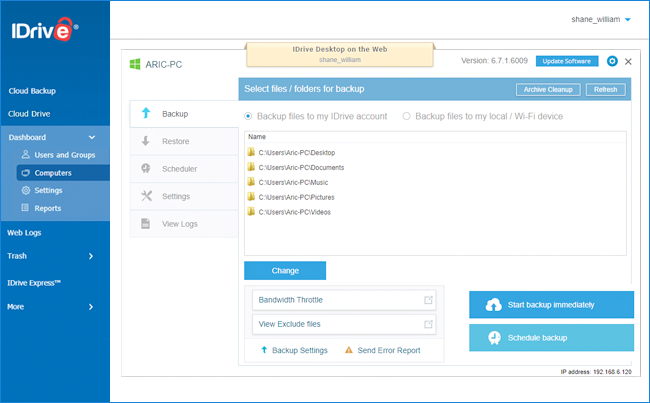Select C:\Users\Aric-PC\Documents path text

pos(301,168)
